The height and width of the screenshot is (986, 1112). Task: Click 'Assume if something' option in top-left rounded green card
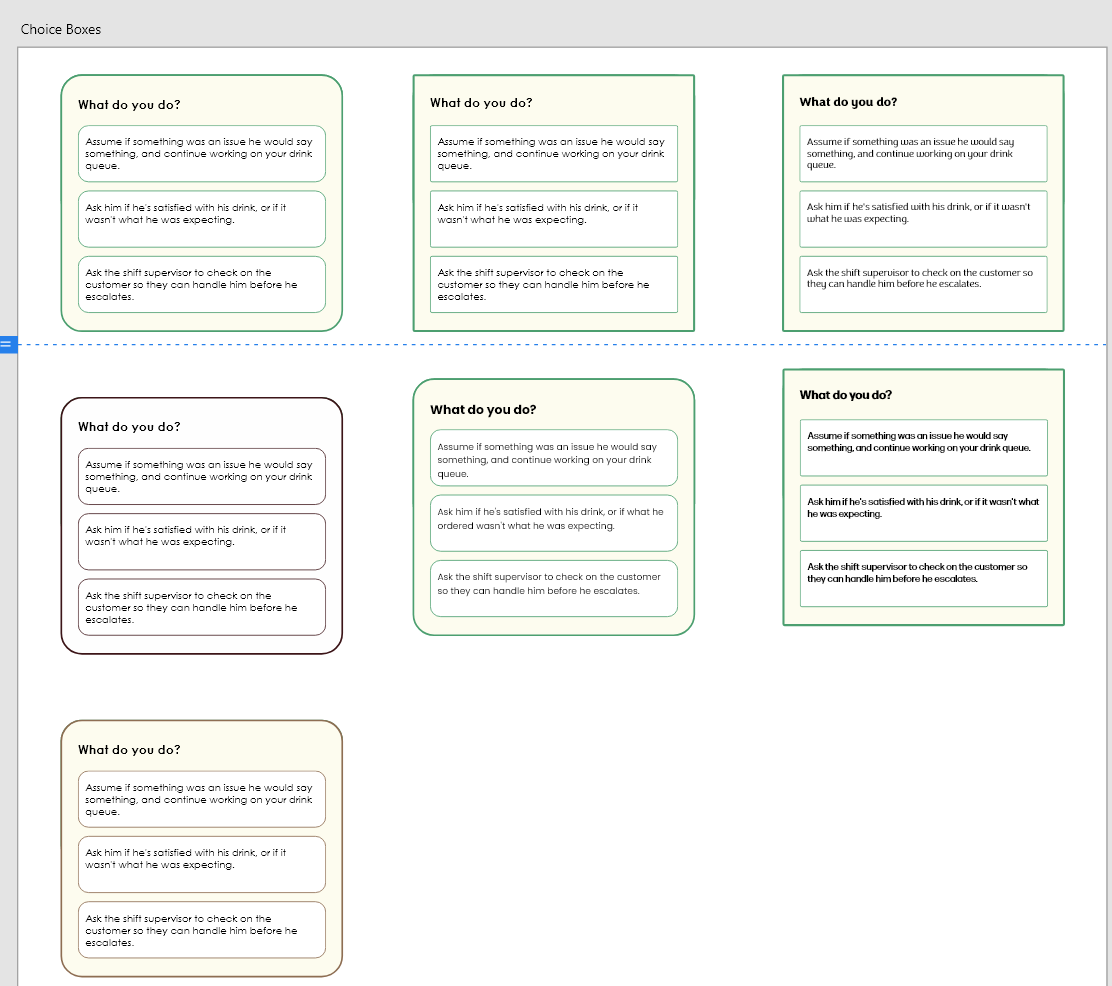point(201,154)
